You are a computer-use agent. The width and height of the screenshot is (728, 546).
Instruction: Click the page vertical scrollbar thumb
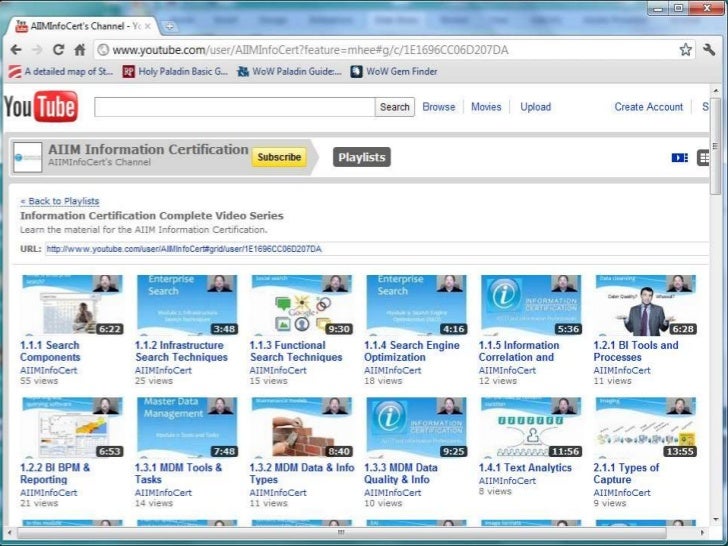[715, 146]
